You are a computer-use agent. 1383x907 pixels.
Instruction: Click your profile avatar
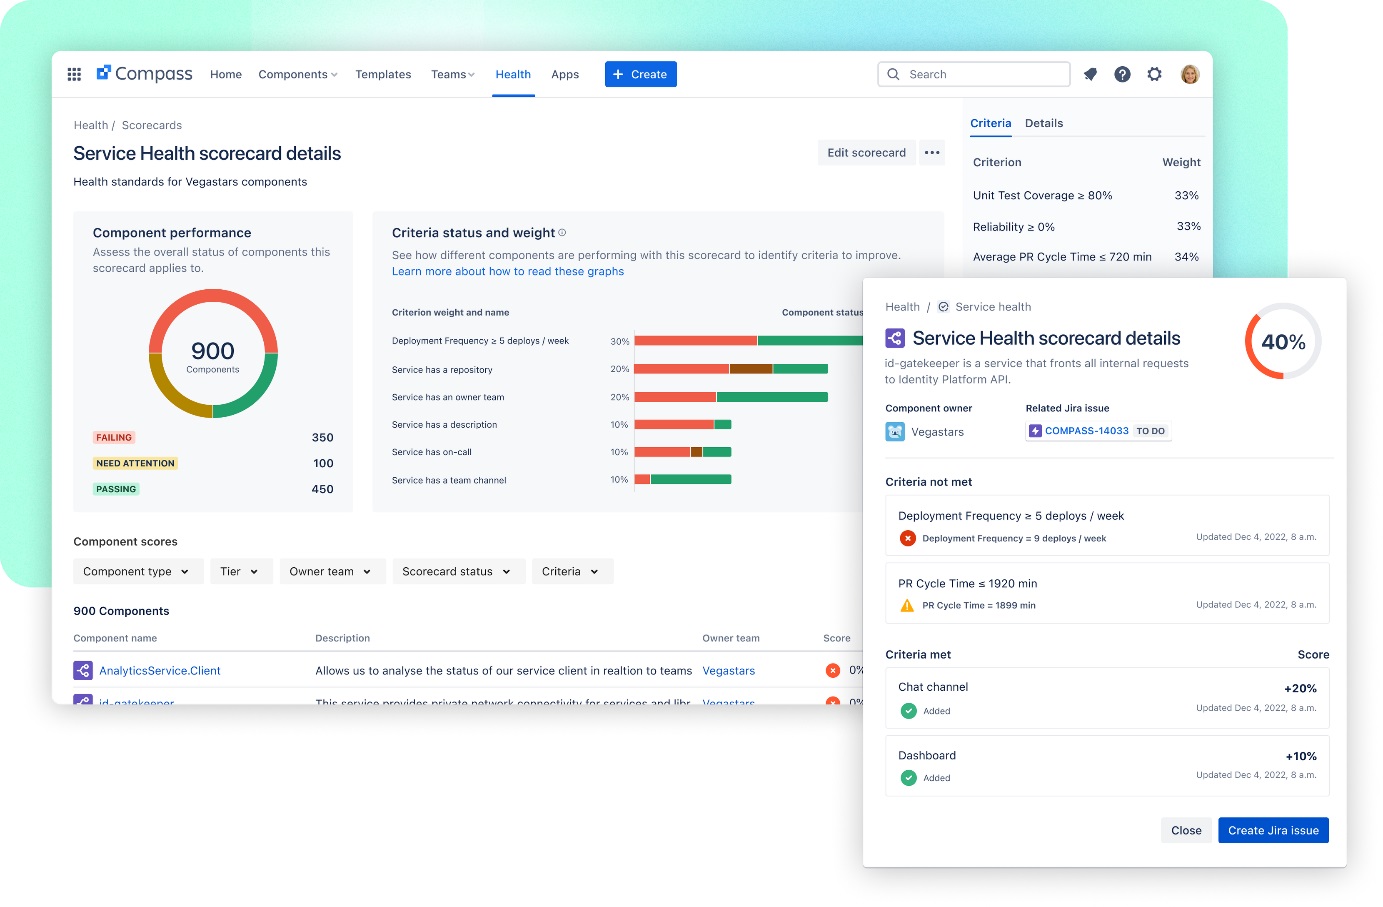pyautogui.click(x=1190, y=73)
